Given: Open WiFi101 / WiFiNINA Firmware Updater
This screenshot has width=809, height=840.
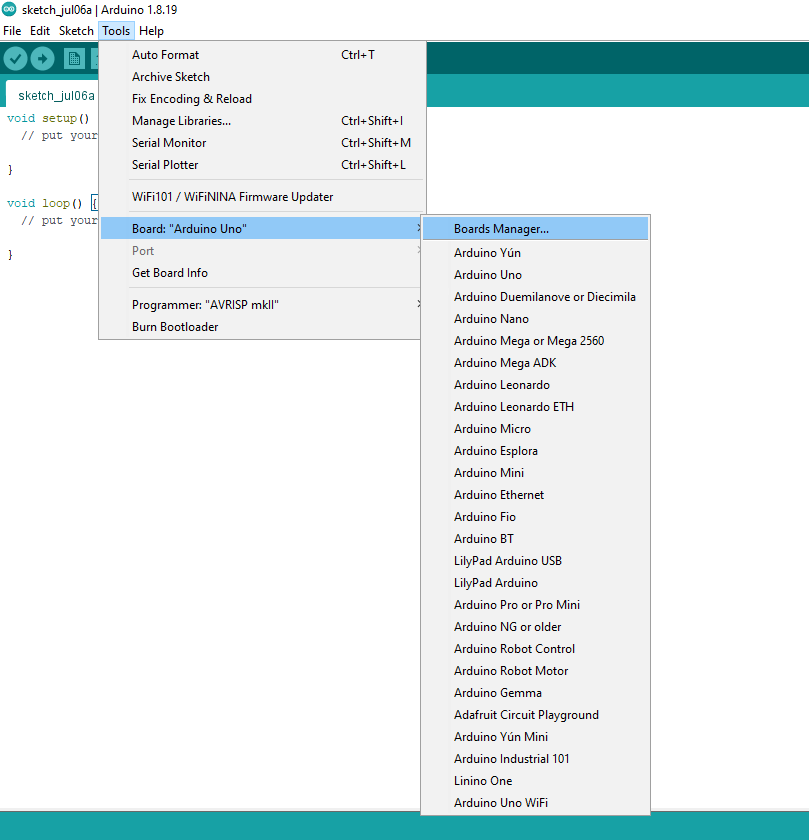Looking at the screenshot, I should click(x=261, y=197).
